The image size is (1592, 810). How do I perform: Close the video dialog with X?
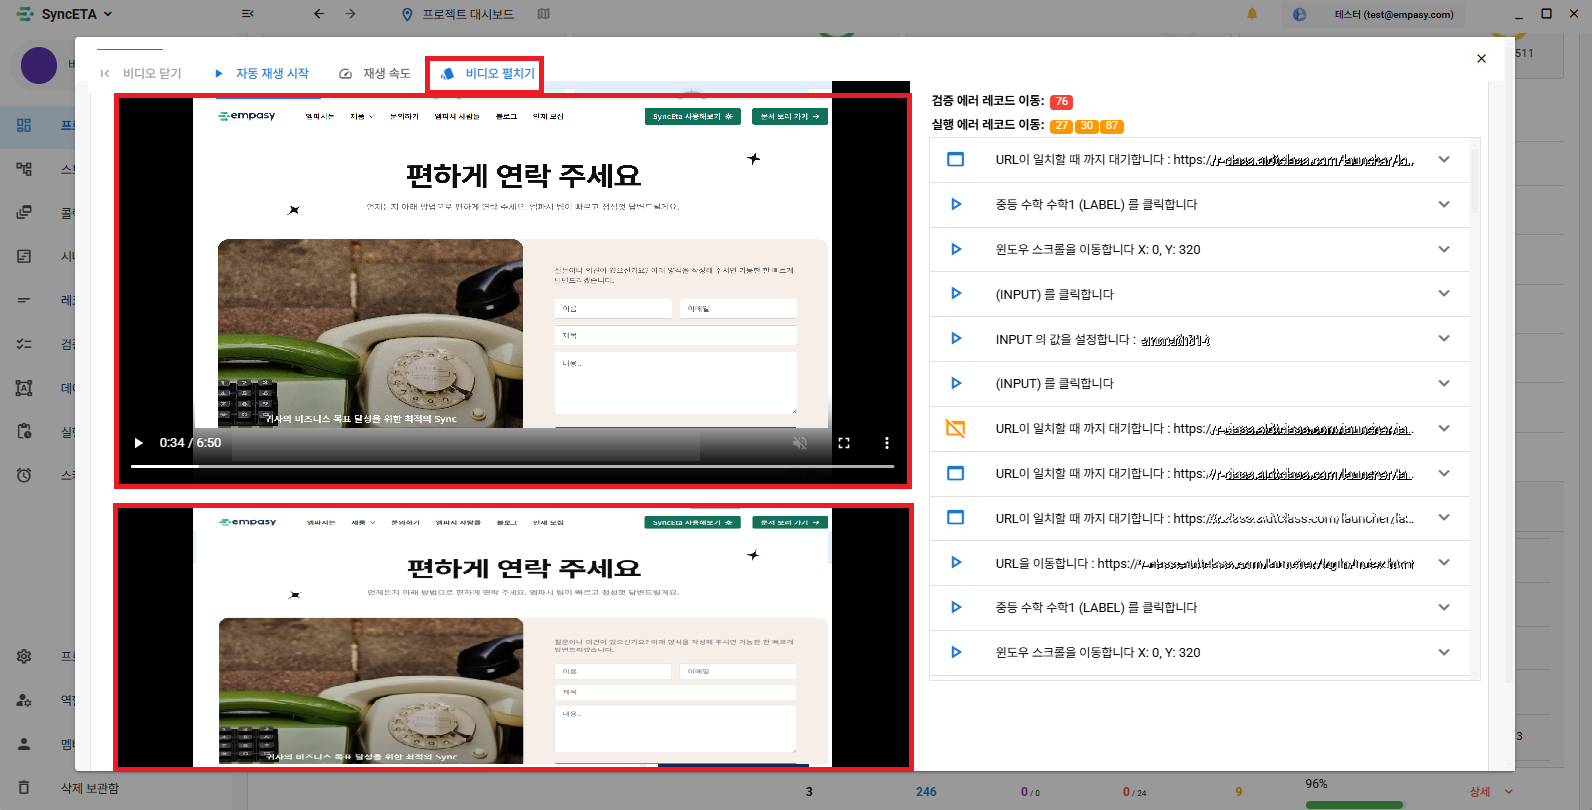(x=1481, y=59)
